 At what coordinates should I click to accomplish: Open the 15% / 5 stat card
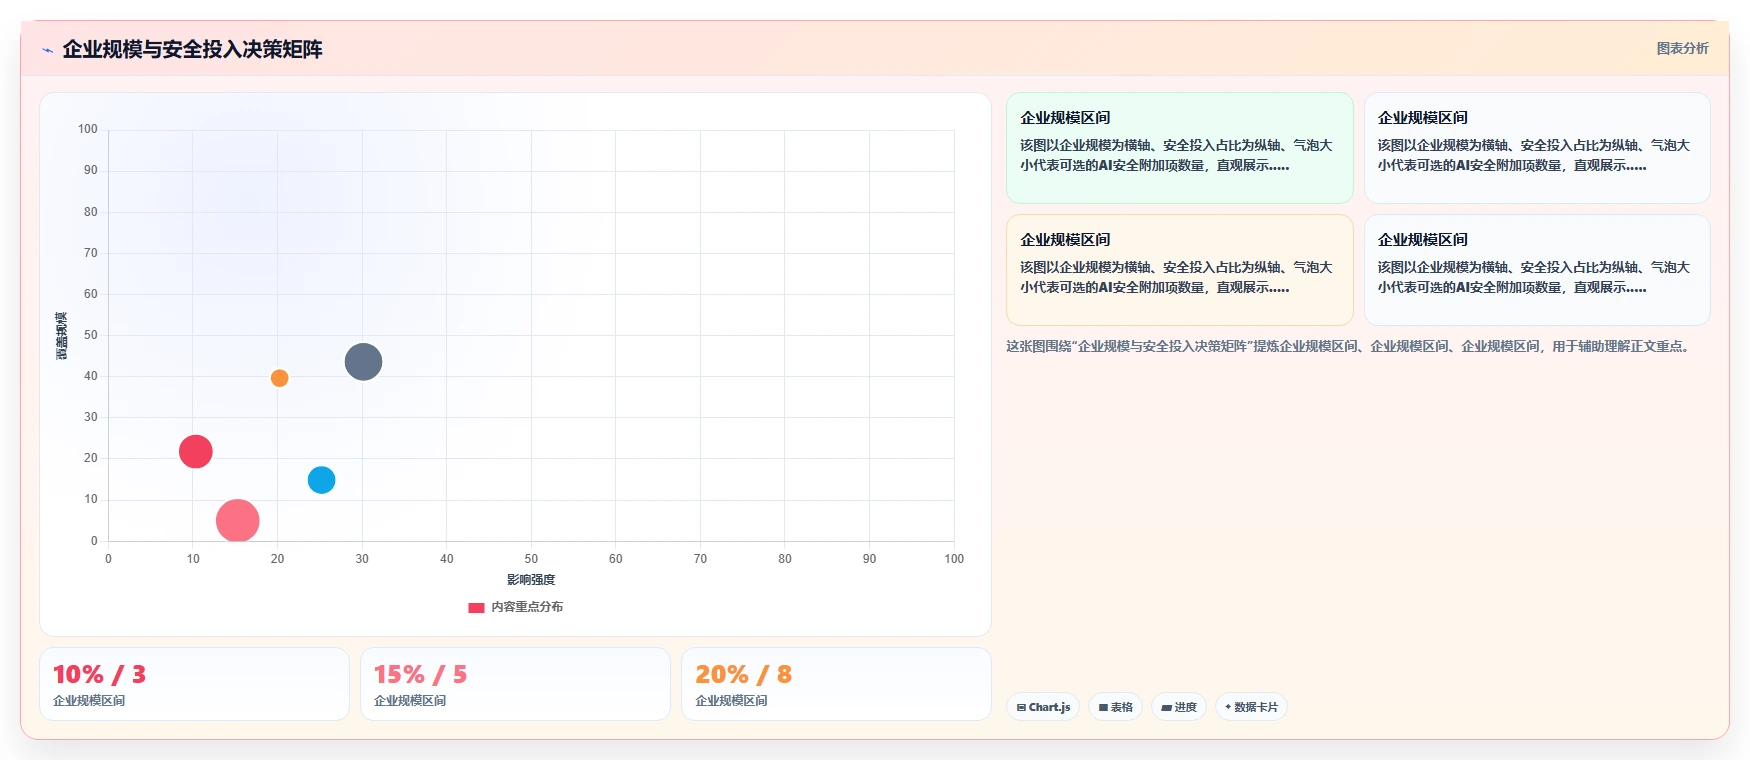click(x=515, y=684)
